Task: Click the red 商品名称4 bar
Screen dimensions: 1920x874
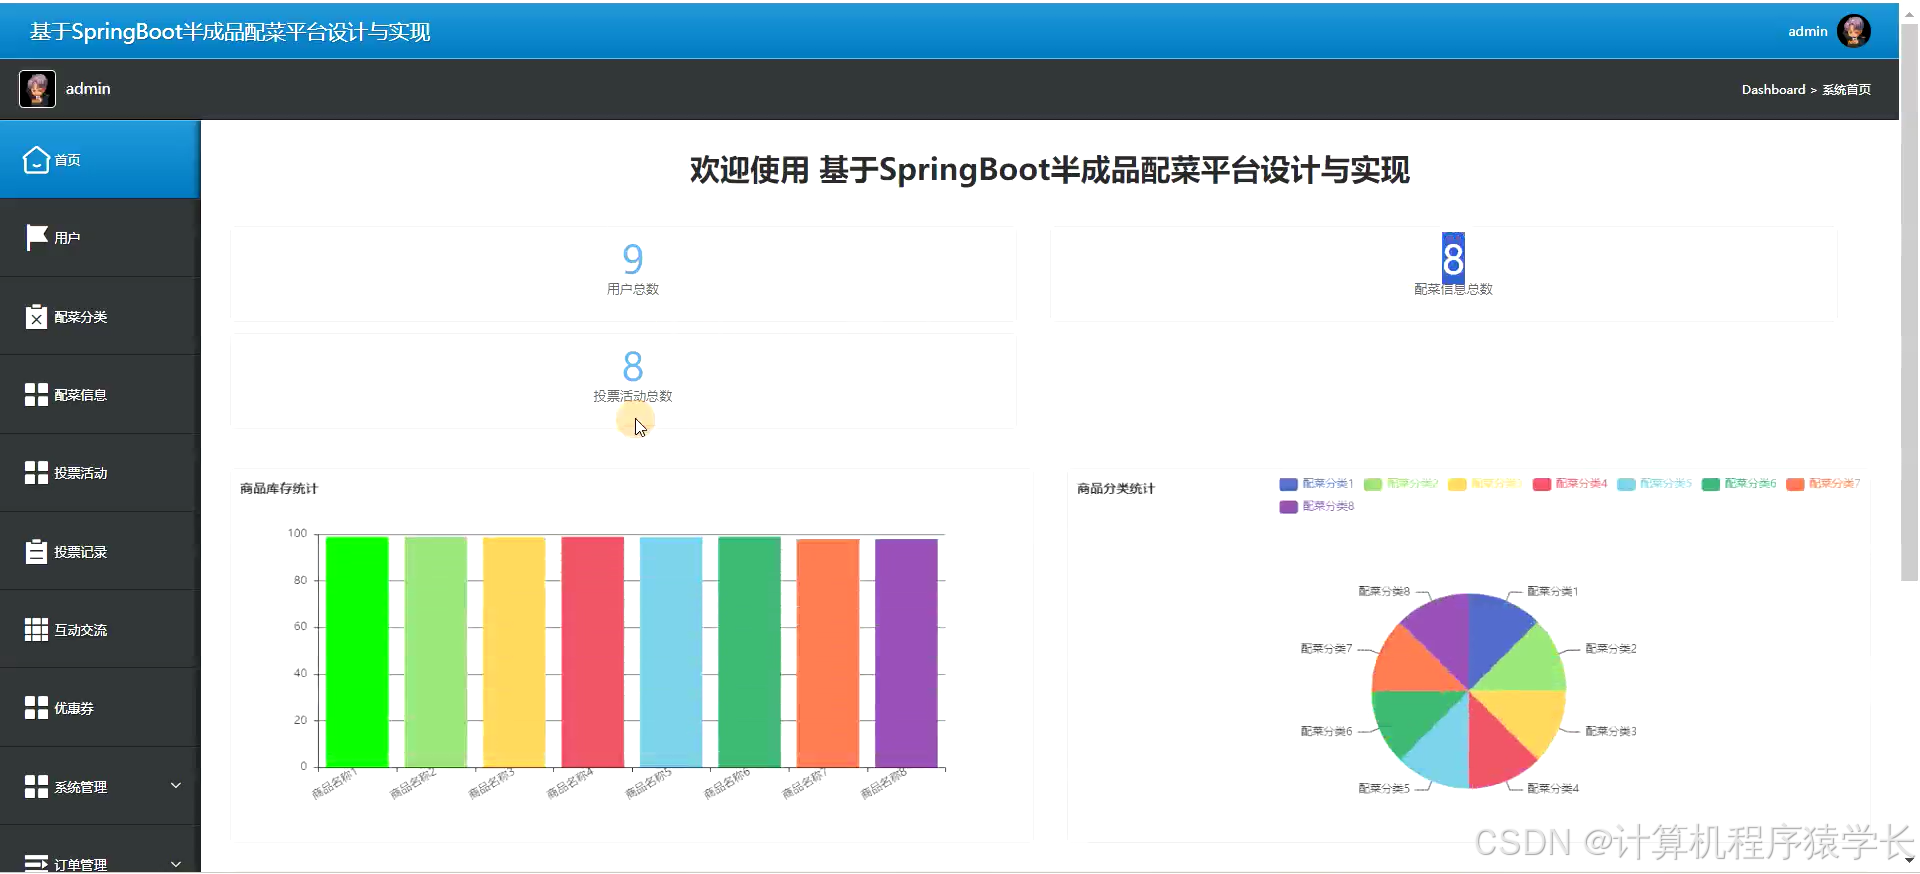Action: (592, 652)
